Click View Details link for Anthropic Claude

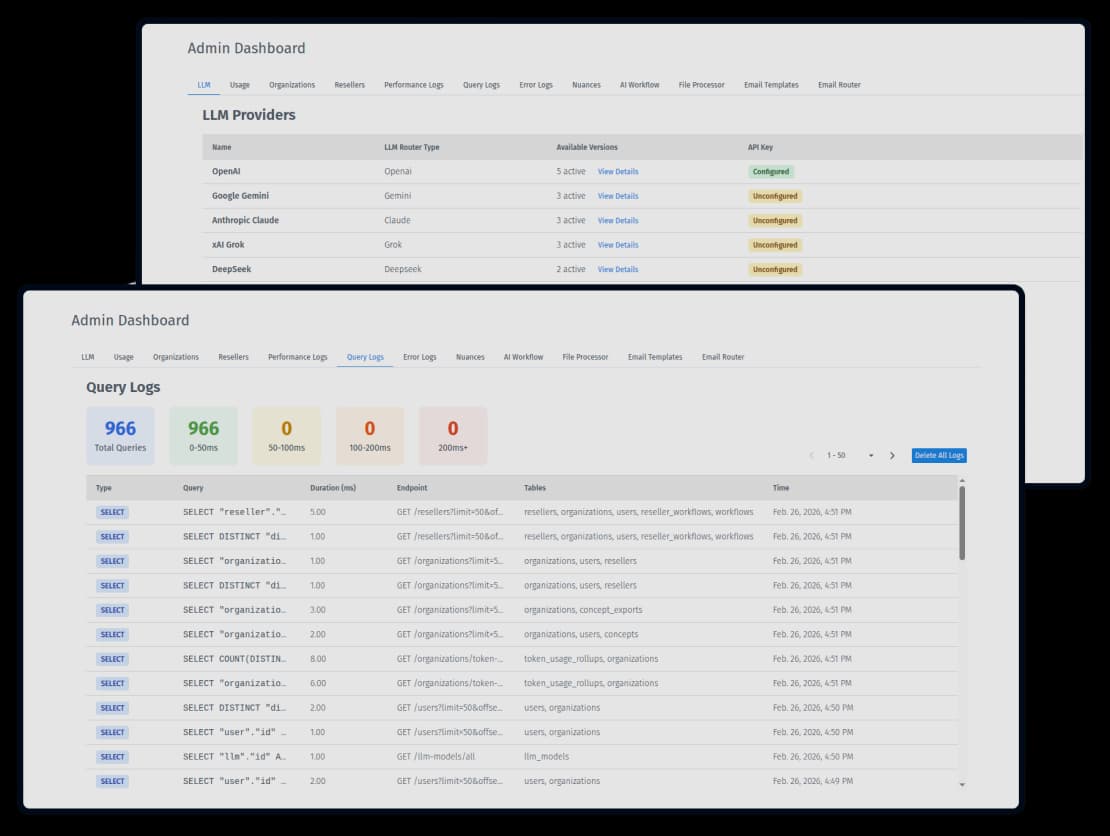click(x=618, y=221)
